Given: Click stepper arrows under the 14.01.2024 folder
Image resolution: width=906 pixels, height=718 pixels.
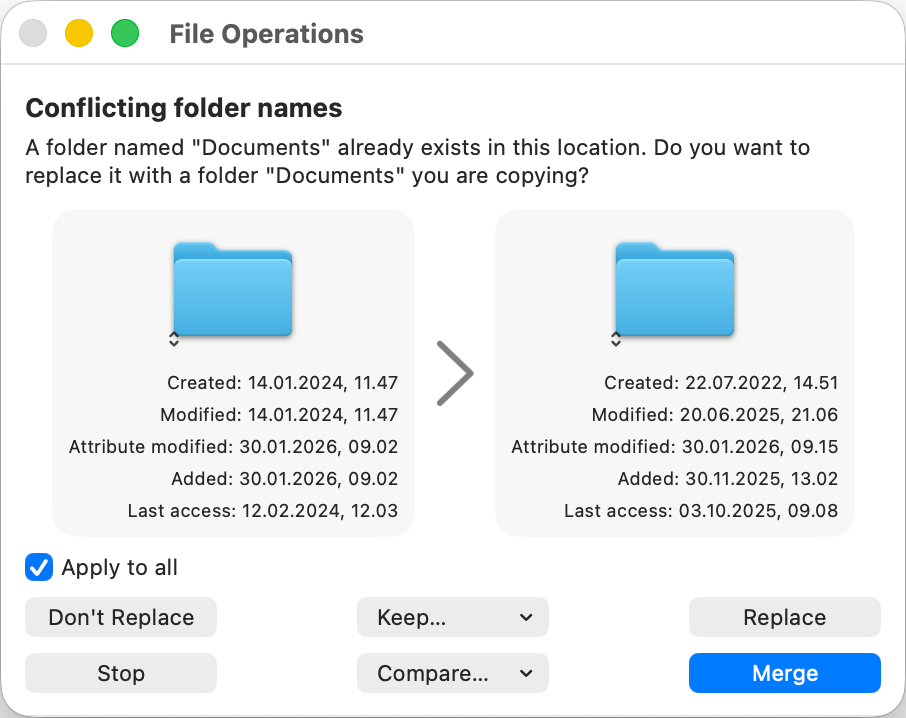Looking at the screenshot, I should (x=174, y=339).
